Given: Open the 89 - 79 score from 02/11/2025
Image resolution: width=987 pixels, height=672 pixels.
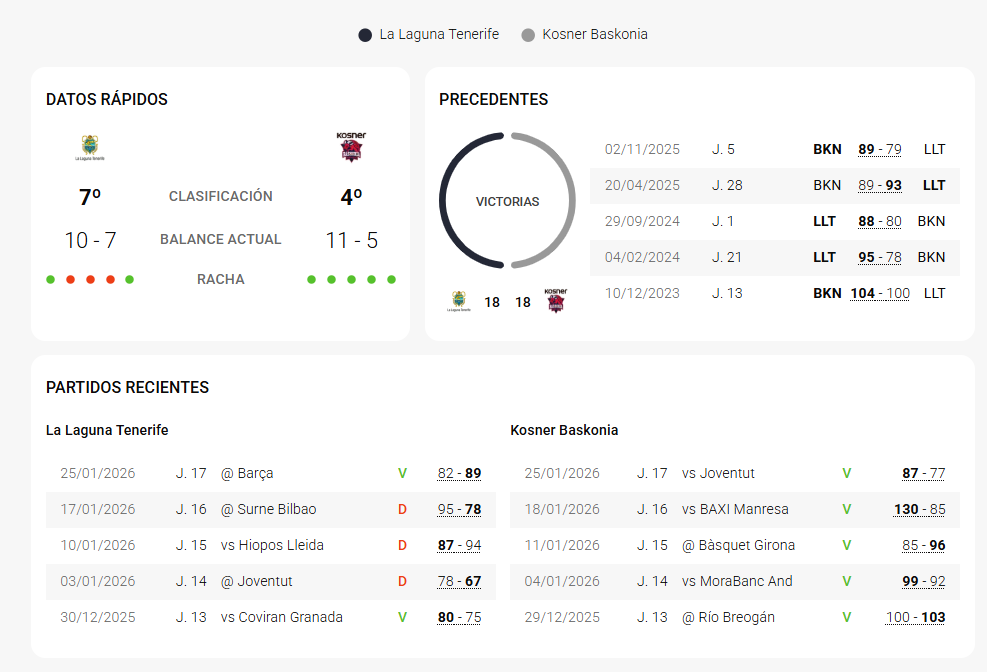Looking at the screenshot, I should pos(879,149).
